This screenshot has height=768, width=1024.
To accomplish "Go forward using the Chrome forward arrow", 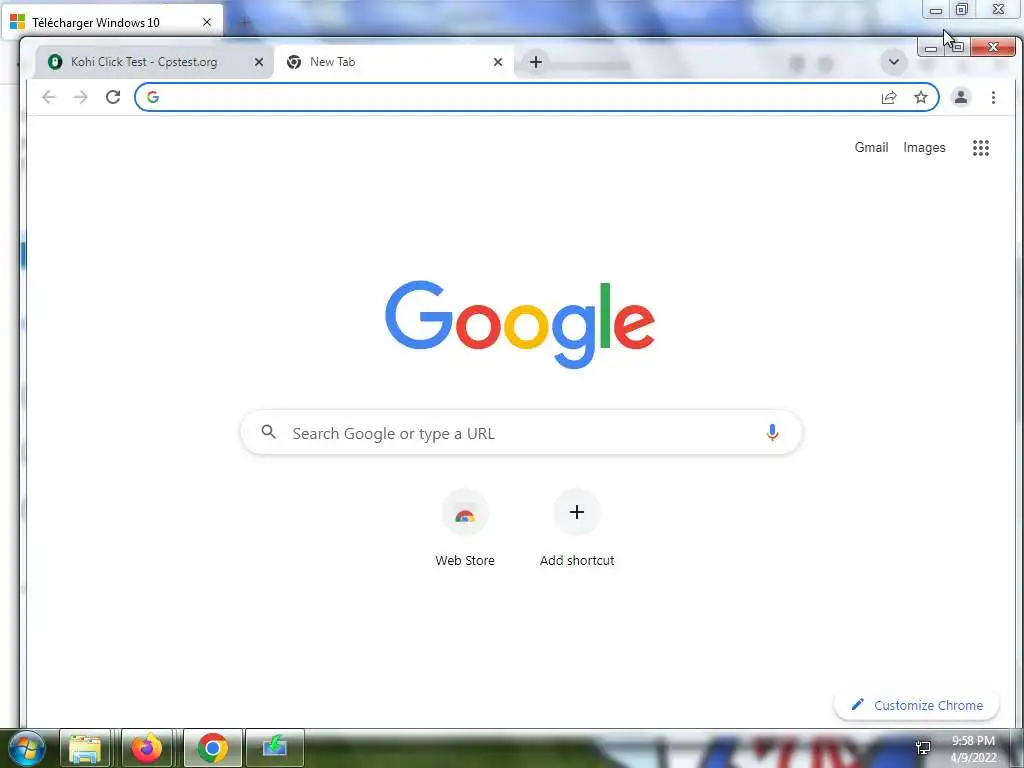I will coord(80,97).
